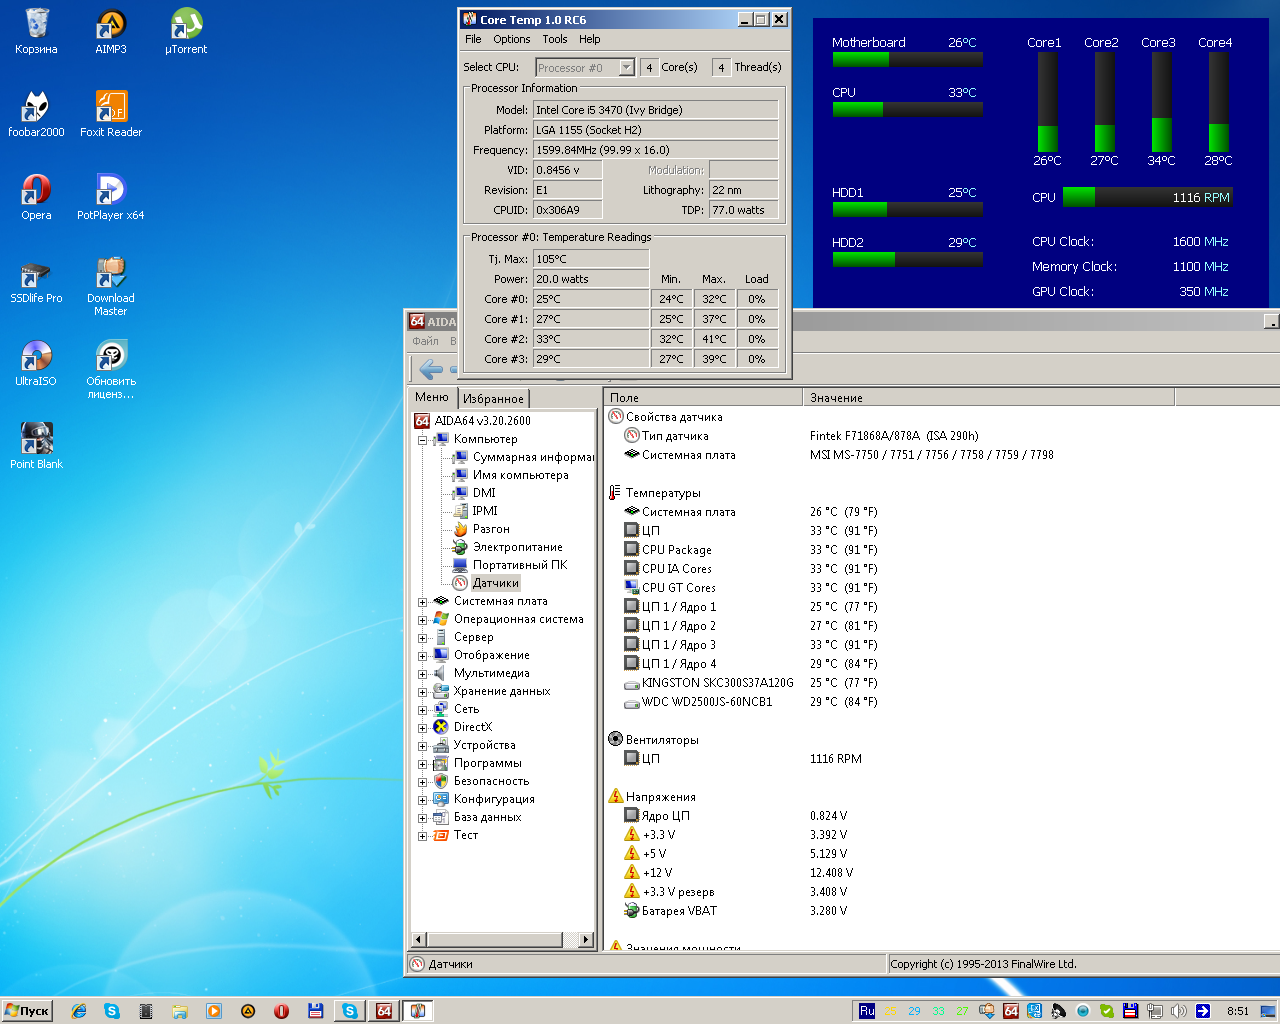Viewport: 1280px width, 1024px height.
Task: Open the Tools menu in Core Temp
Action: tap(555, 39)
